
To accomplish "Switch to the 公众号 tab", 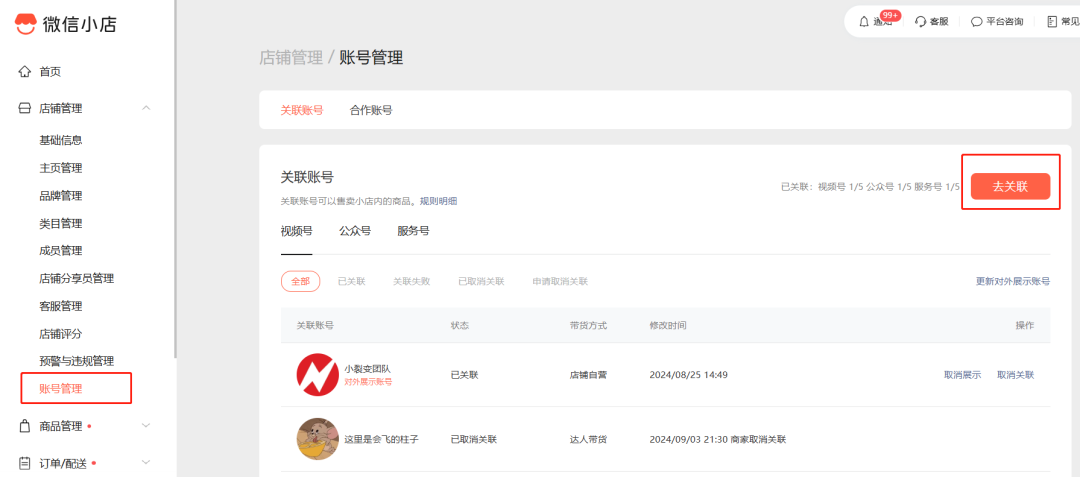I will pos(355,231).
